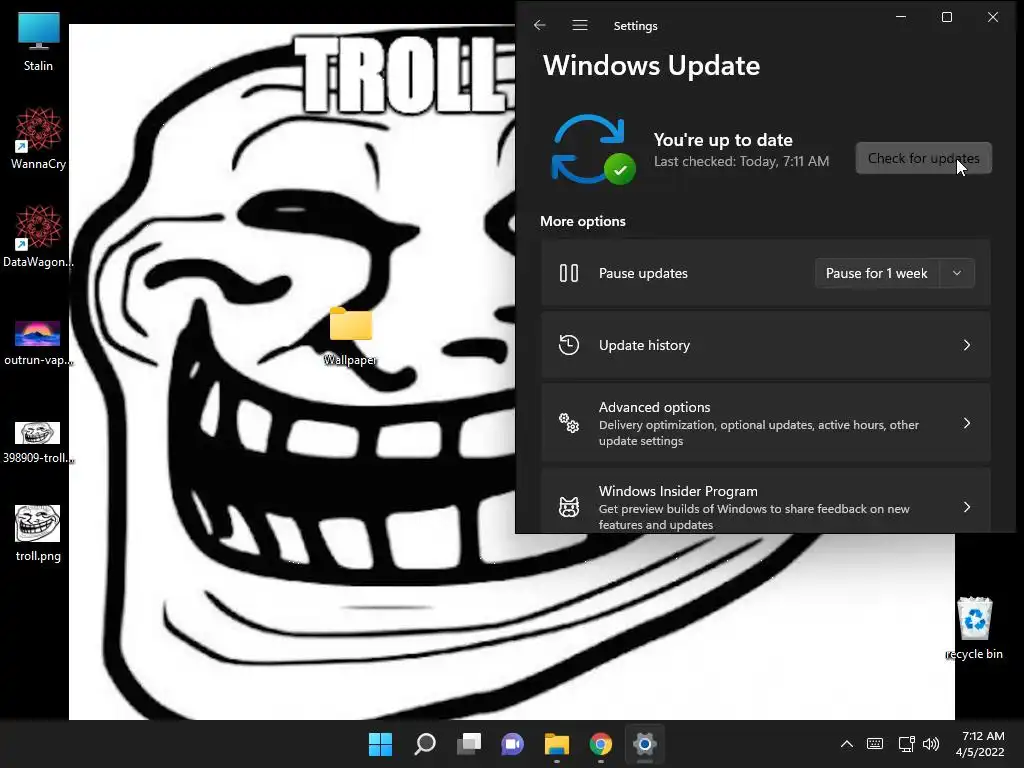Image resolution: width=1024 pixels, height=768 pixels.
Task: Open File Explorer from taskbar
Action: point(557,744)
